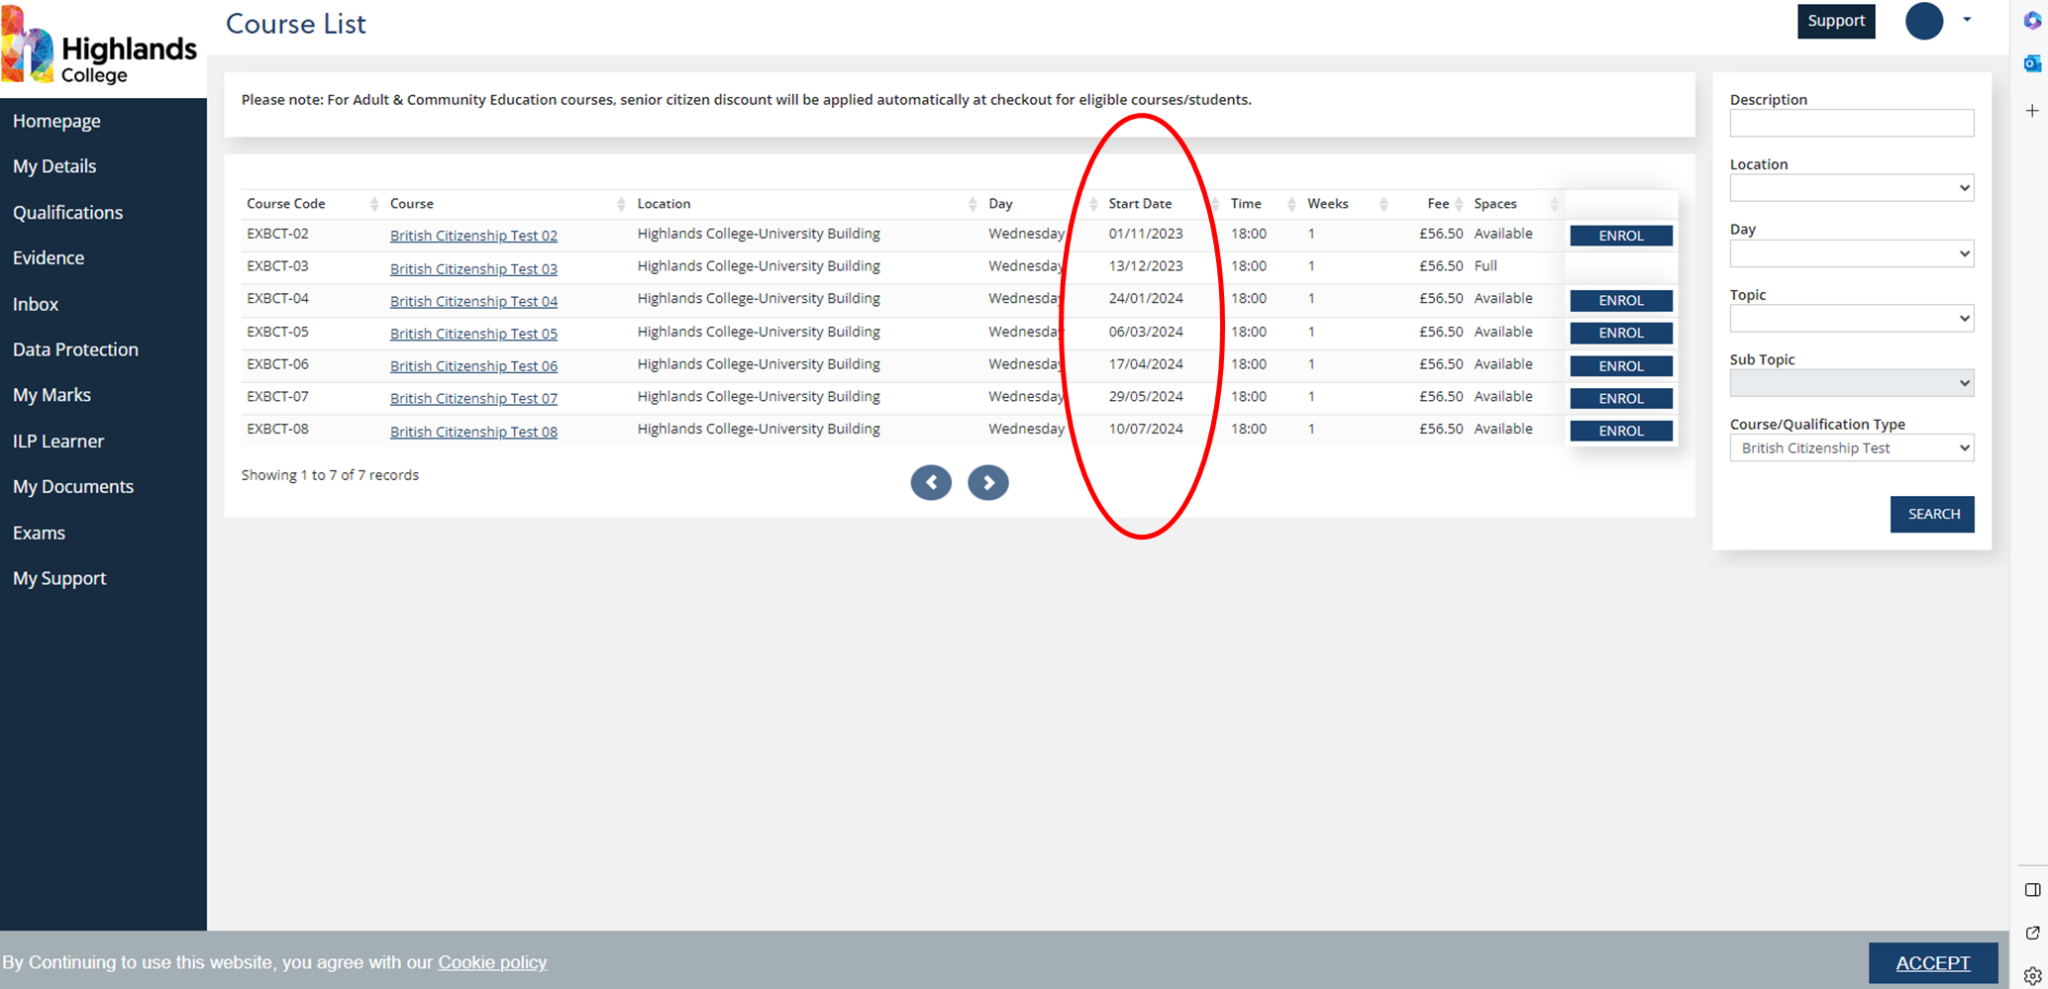Screen dimensions: 2048x989
Task: Enrol in British Citizenship Test 05
Action: coord(1621,333)
